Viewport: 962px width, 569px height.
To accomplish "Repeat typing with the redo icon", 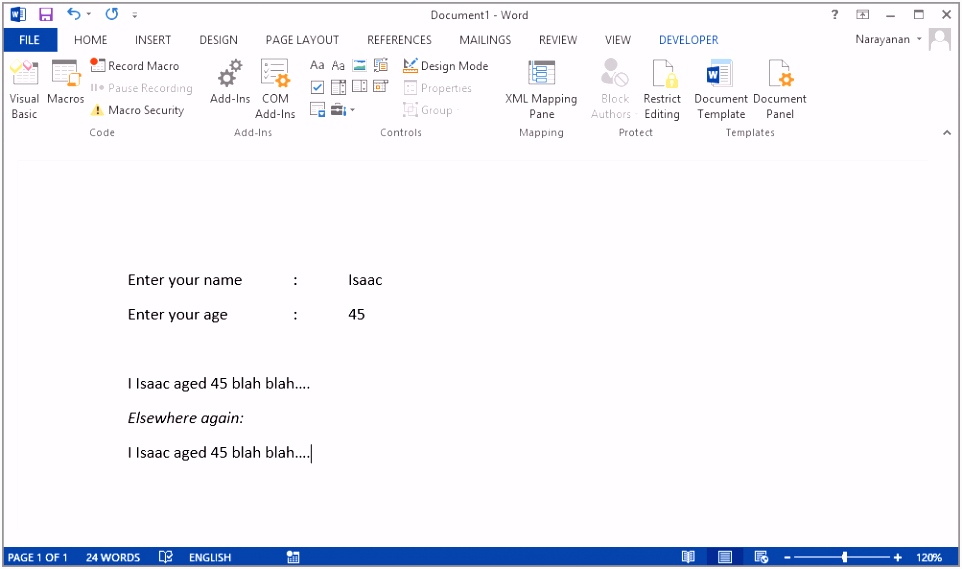I will (112, 14).
